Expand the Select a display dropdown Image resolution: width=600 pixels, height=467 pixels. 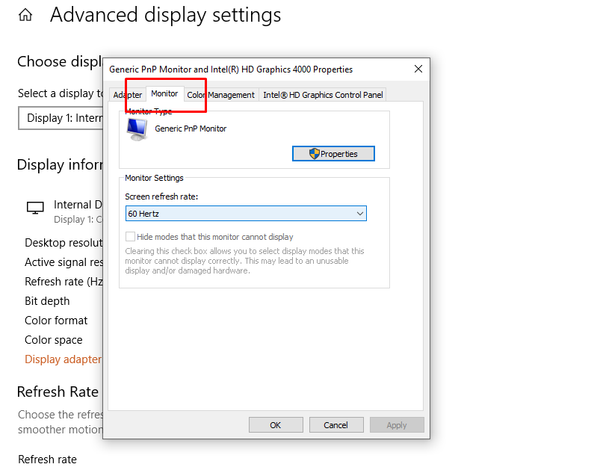pyautogui.click(x=60, y=118)
